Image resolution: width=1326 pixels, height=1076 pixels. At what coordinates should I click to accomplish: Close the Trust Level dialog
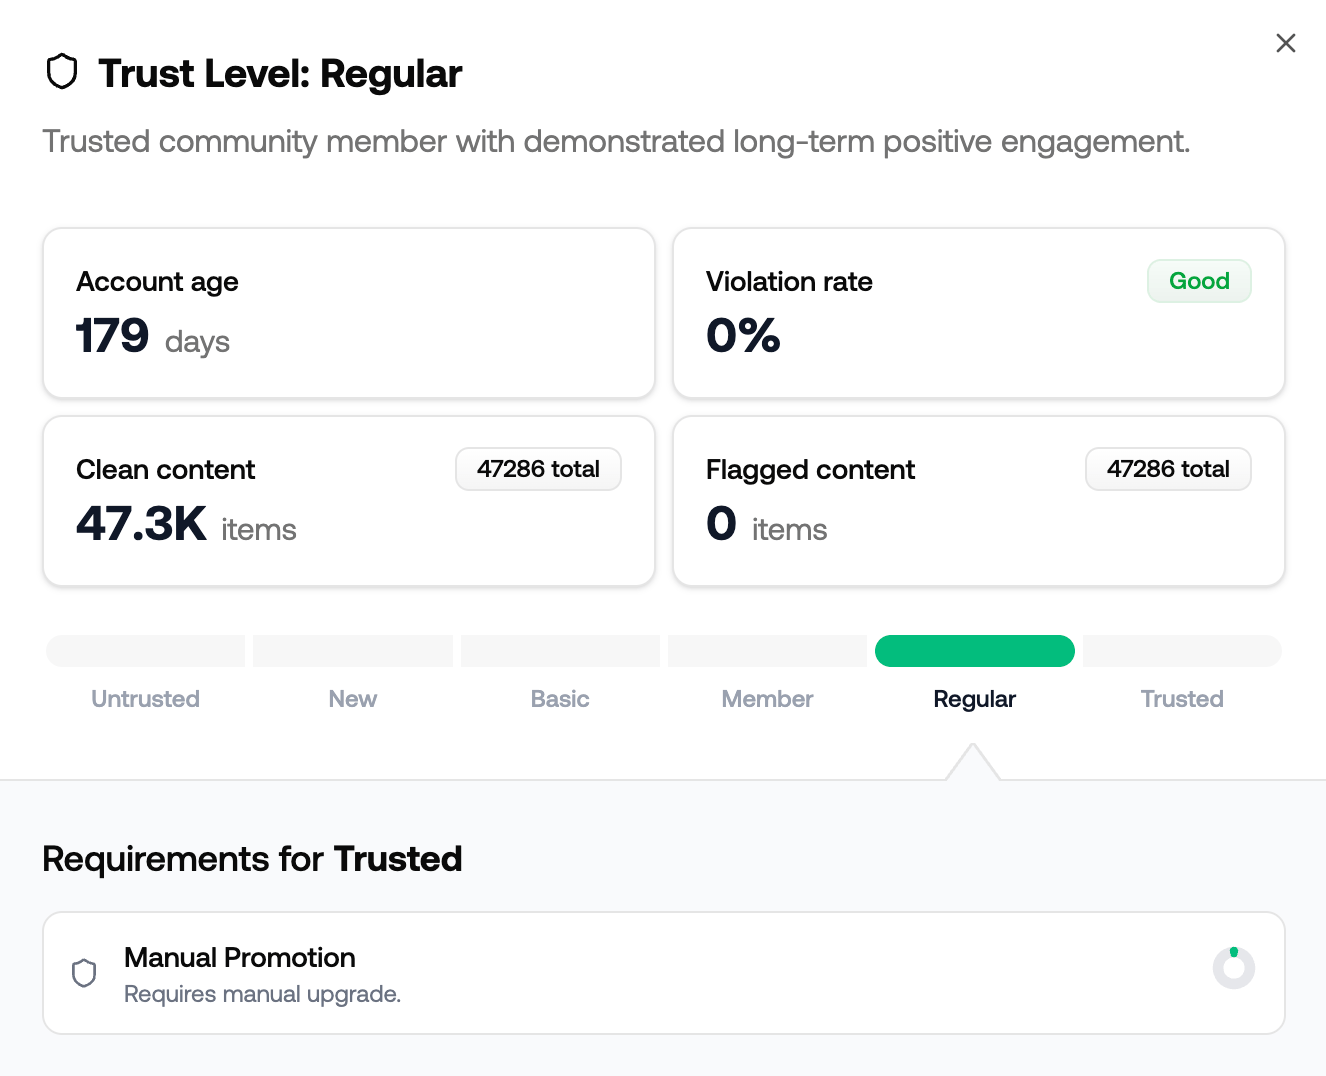pyautogui.click(x=1286, y=43)
